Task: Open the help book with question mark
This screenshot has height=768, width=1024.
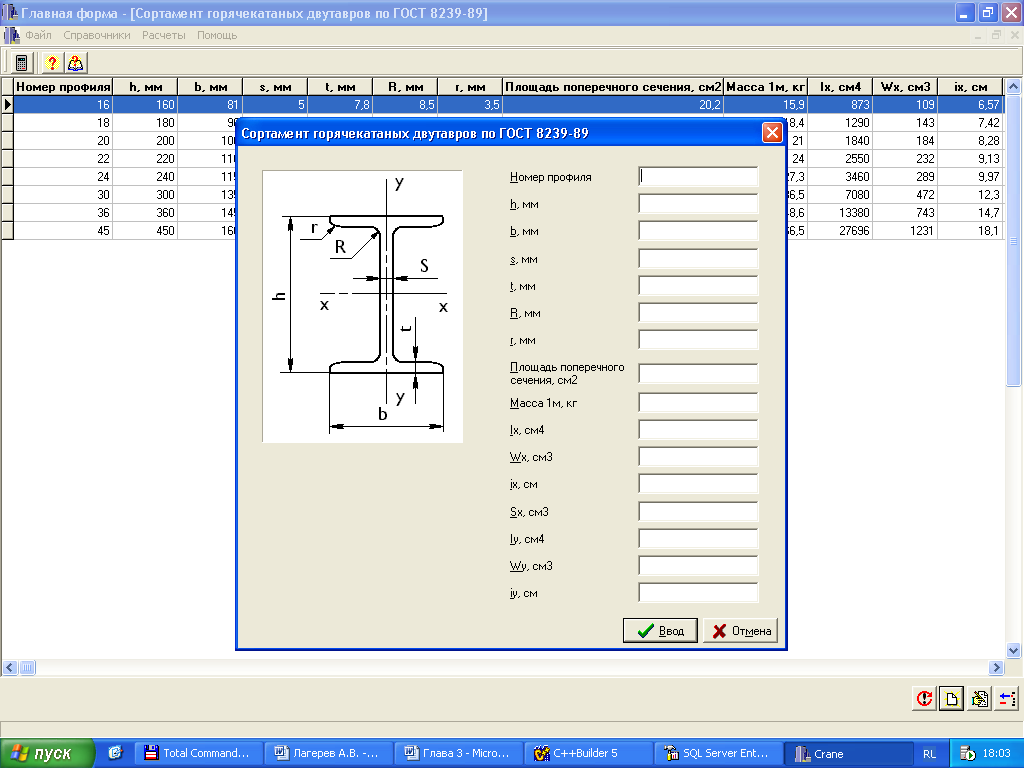Action: click(75, 63)
